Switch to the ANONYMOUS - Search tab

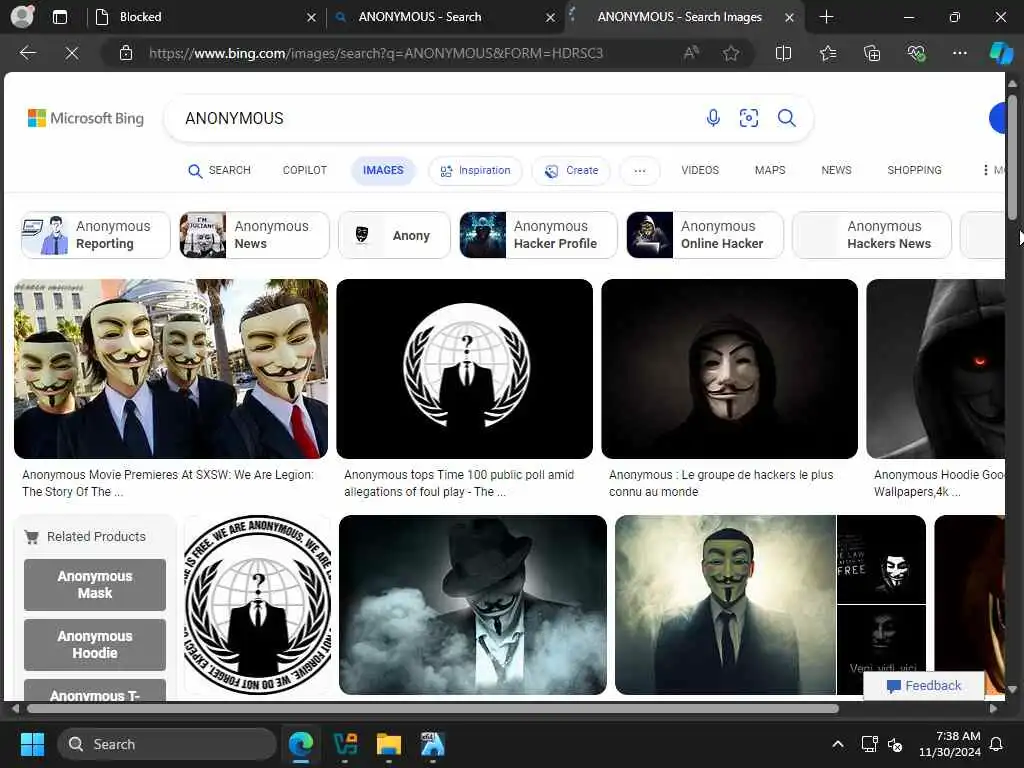coord(444,17)
